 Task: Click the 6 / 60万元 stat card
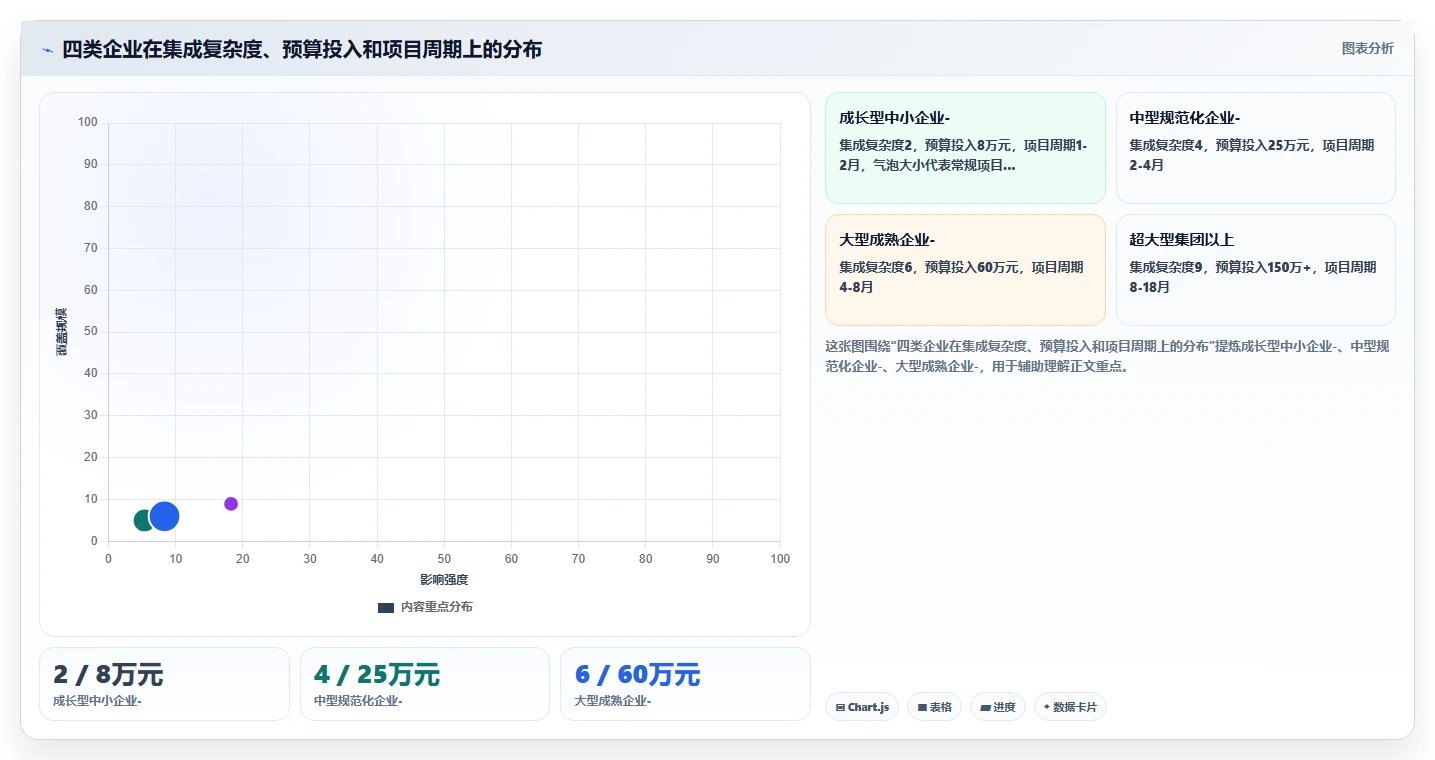685,684
